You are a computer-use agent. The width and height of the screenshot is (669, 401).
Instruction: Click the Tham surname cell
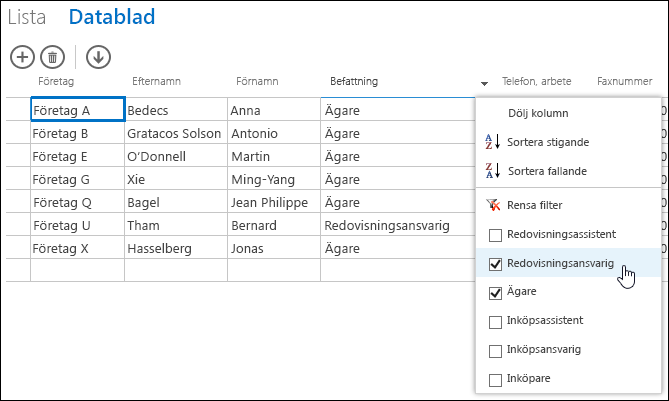(x=176, y=225)
